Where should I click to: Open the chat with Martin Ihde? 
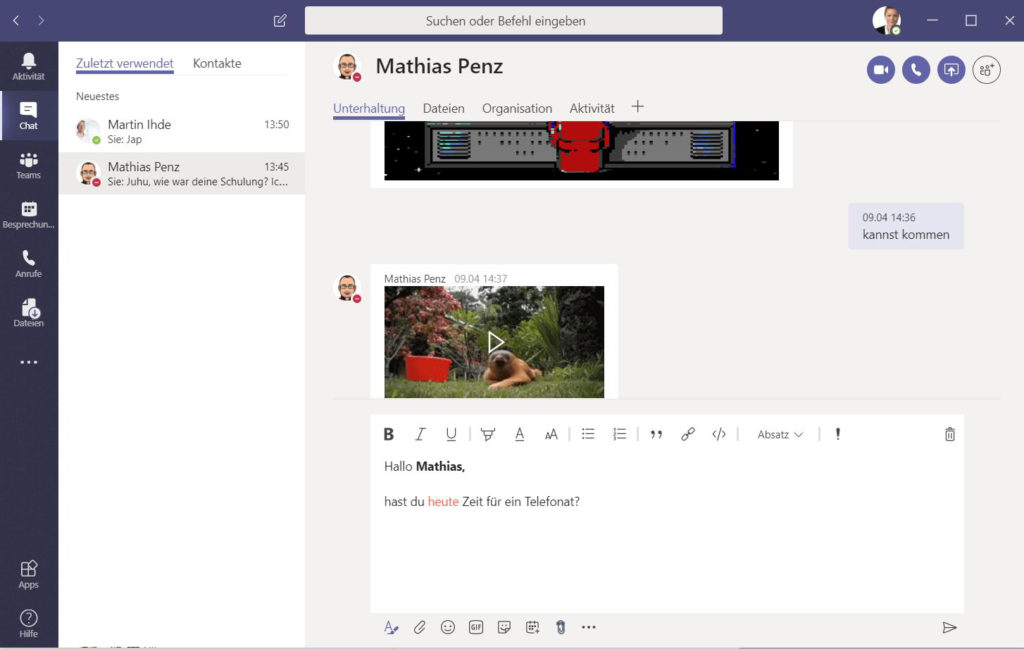[182, 131]
